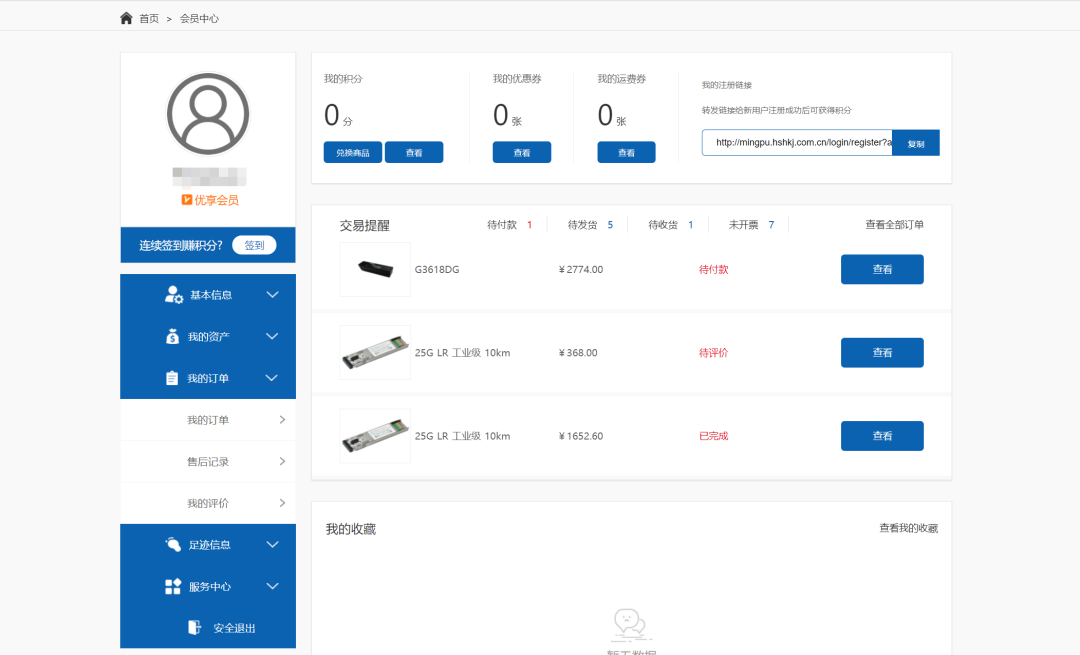This screenshot has height=655, width=1080.
Task: Click 查看 button under 我的积分
Action: pos(414,152)
